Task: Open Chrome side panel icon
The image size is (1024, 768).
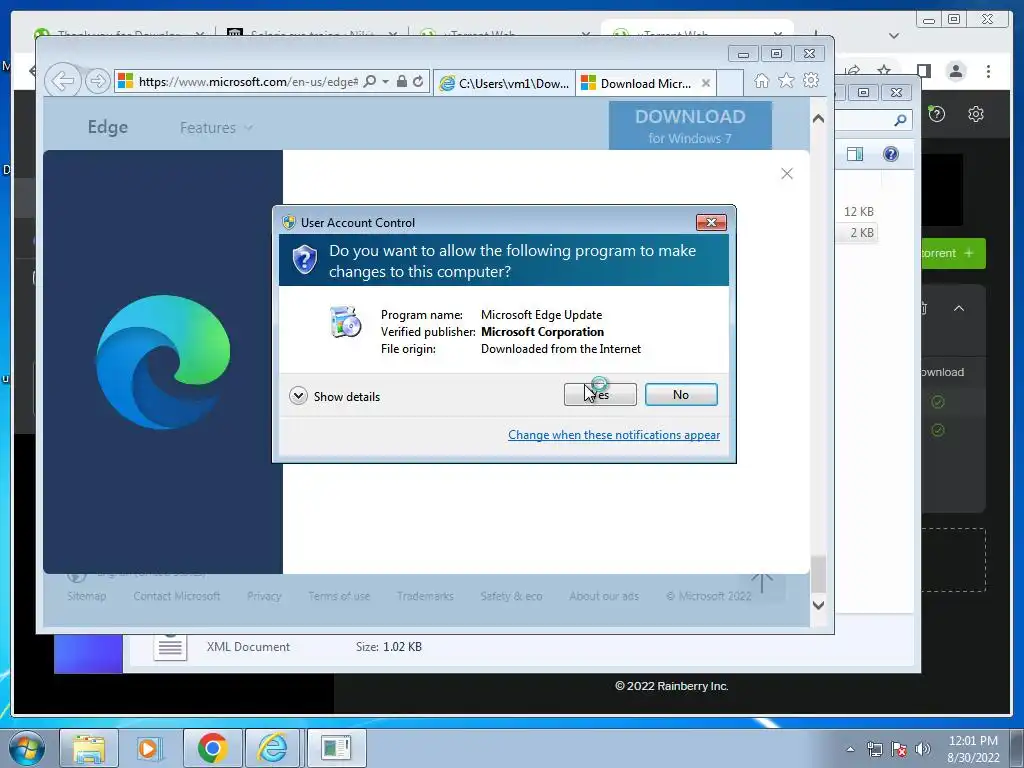Action: click(x=923, y=71)
